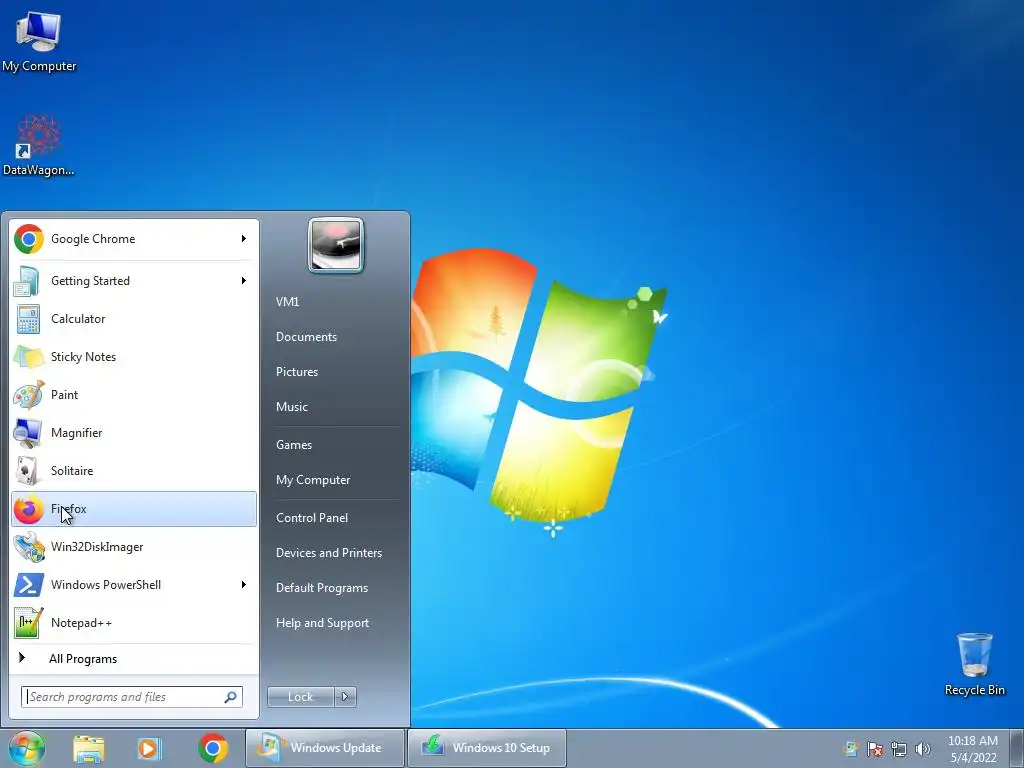Expand the Google Chrome jump list arrow
Viewport: 1024px width, 768px height.
pyautogui.click(x=244, y=239)
